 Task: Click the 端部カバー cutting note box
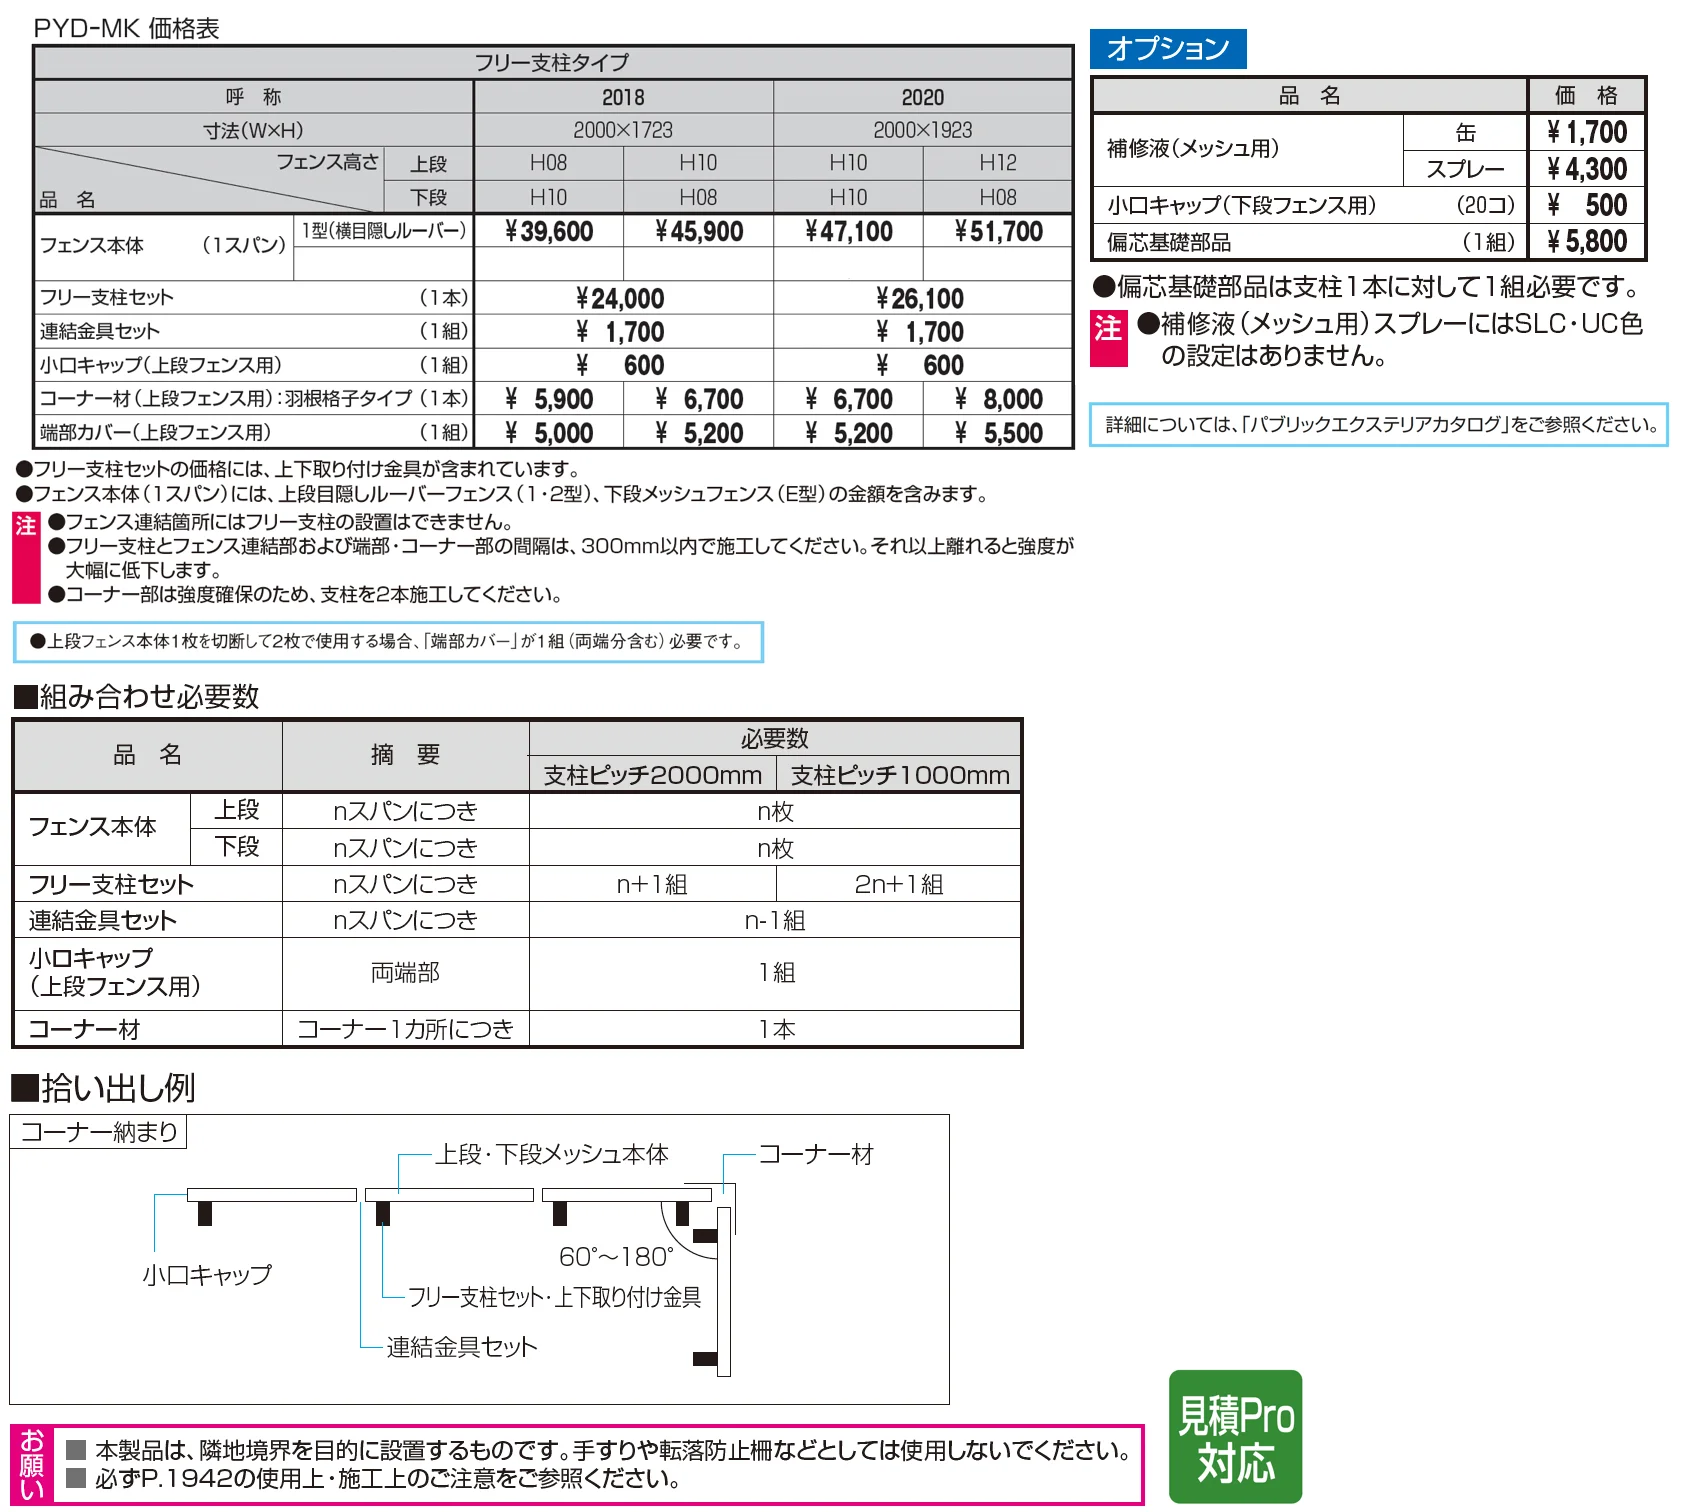(388, 642)
